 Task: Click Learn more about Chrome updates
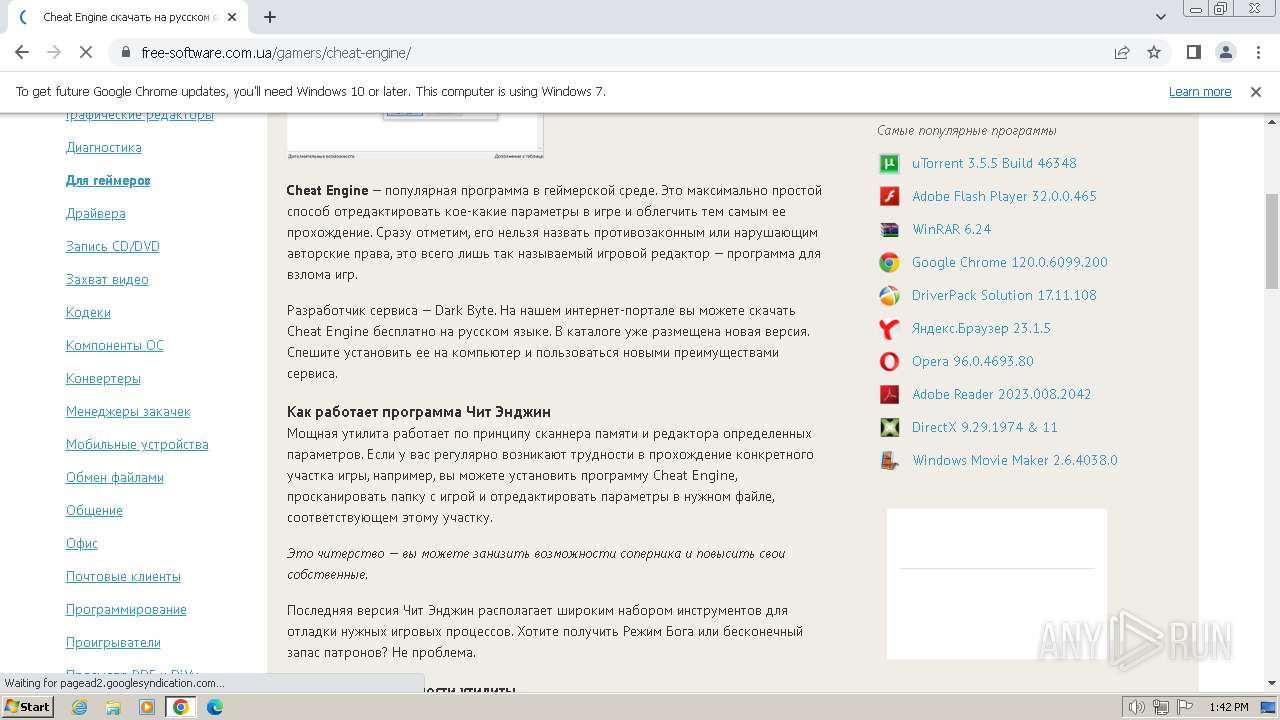pyautogui.click(x=1200, y=91)
